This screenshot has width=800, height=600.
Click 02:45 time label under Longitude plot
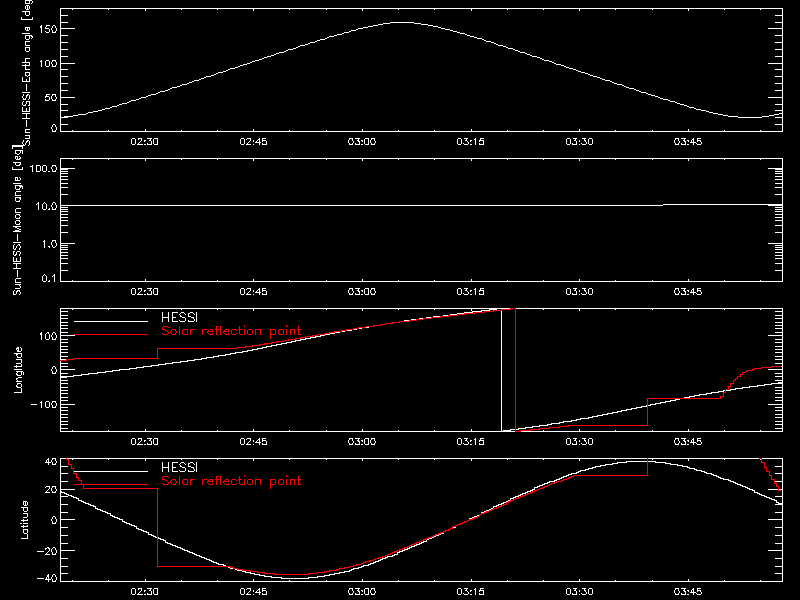tap(253, 441)
